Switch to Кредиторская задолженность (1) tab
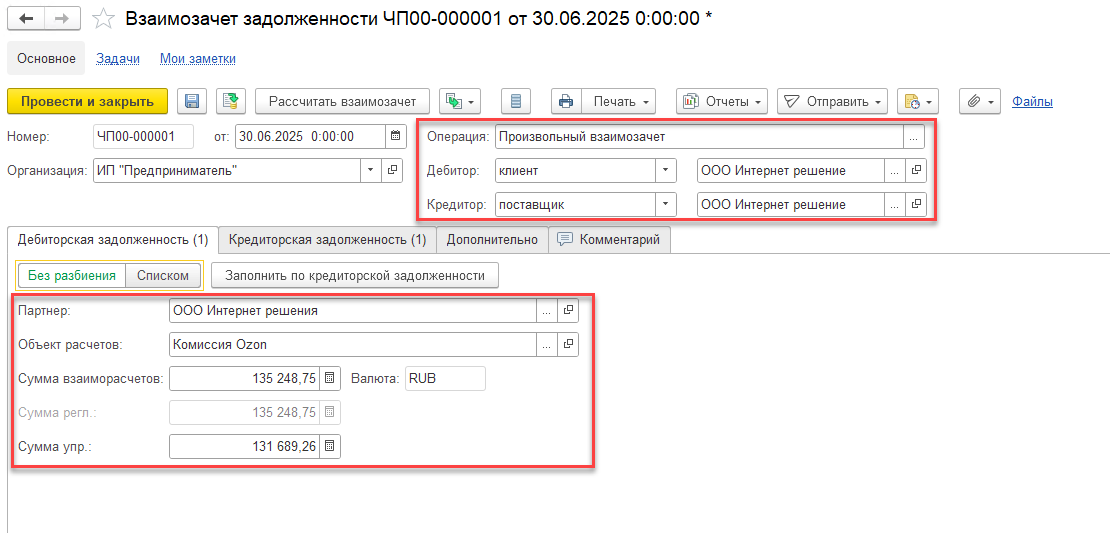1110x533 pixels. click(327, 240)
